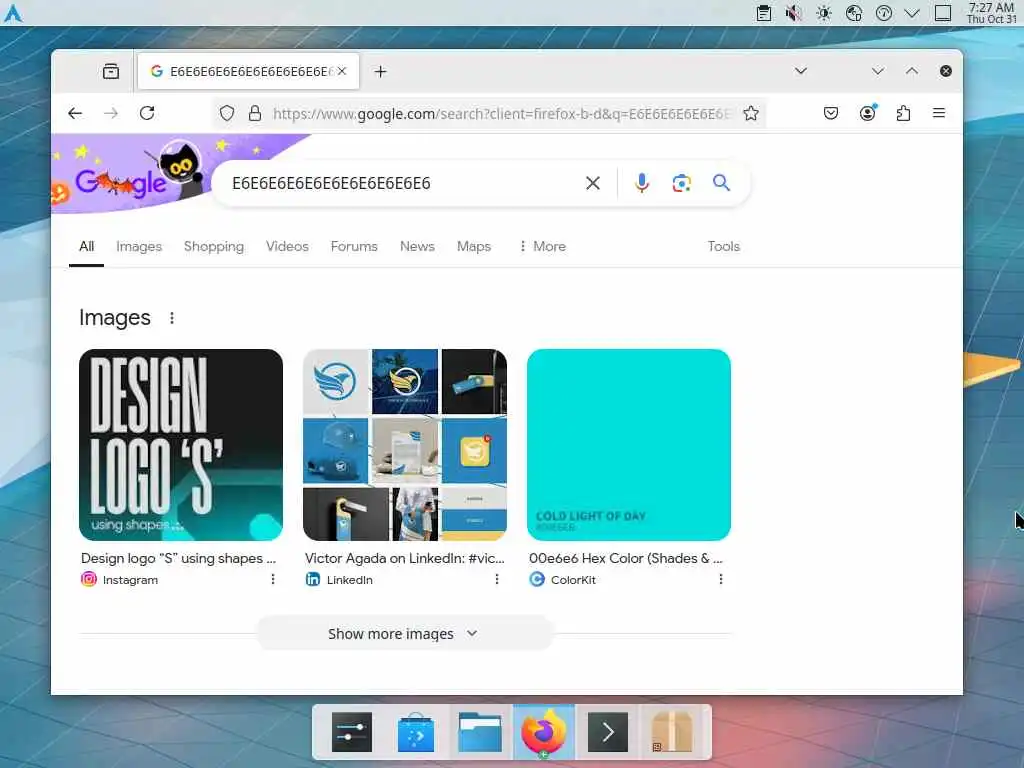
Task: Click inside the Google search text field
Action: pos(402,183)
